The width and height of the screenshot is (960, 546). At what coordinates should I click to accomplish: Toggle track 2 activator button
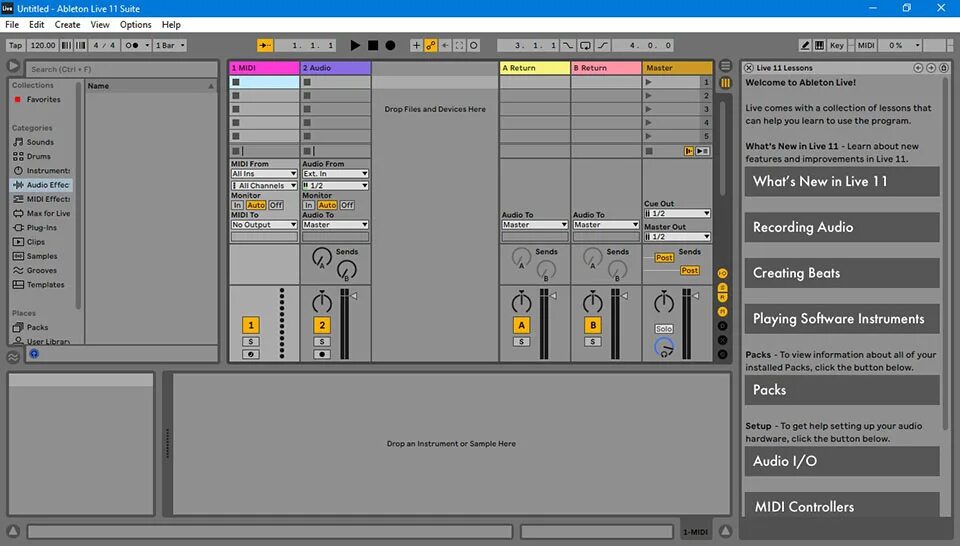pyautogui.click(x=322, y=325)
